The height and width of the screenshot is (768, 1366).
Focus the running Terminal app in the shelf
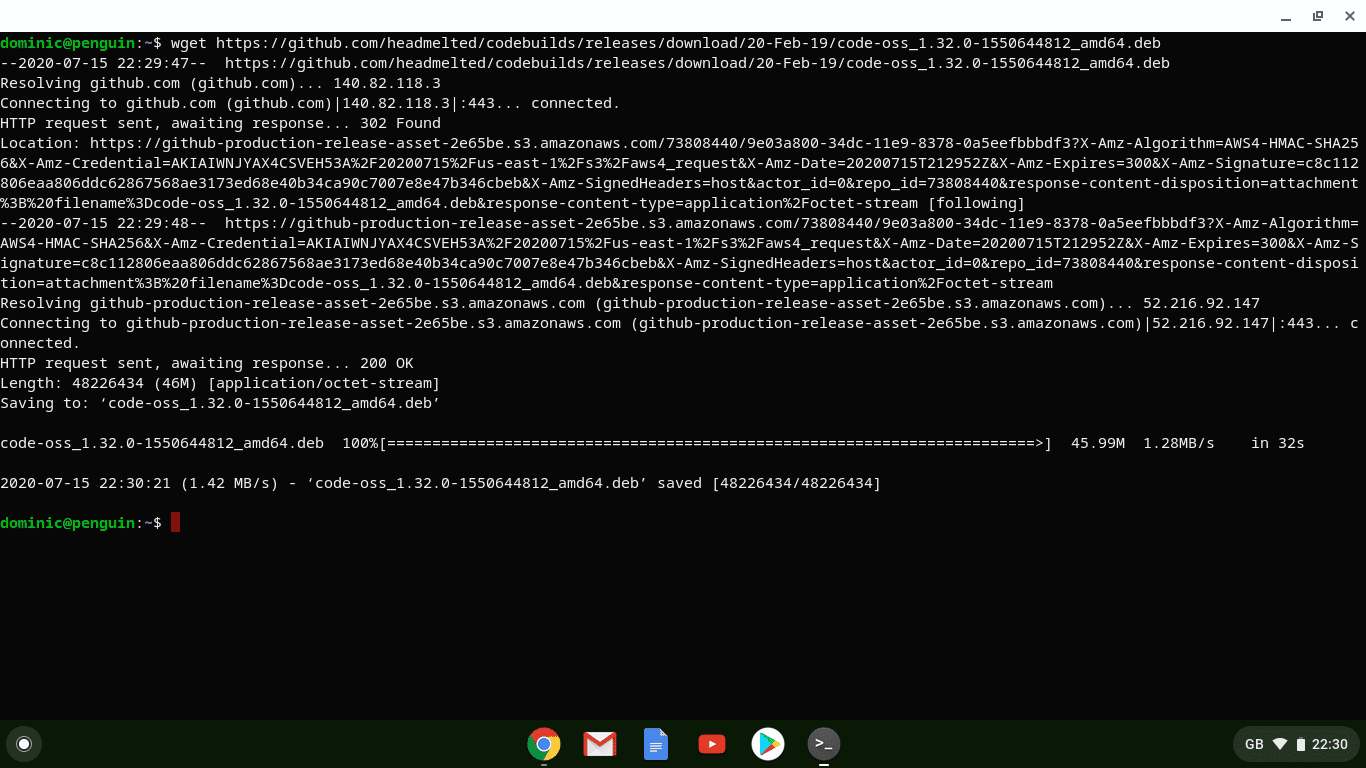(823, 744)
